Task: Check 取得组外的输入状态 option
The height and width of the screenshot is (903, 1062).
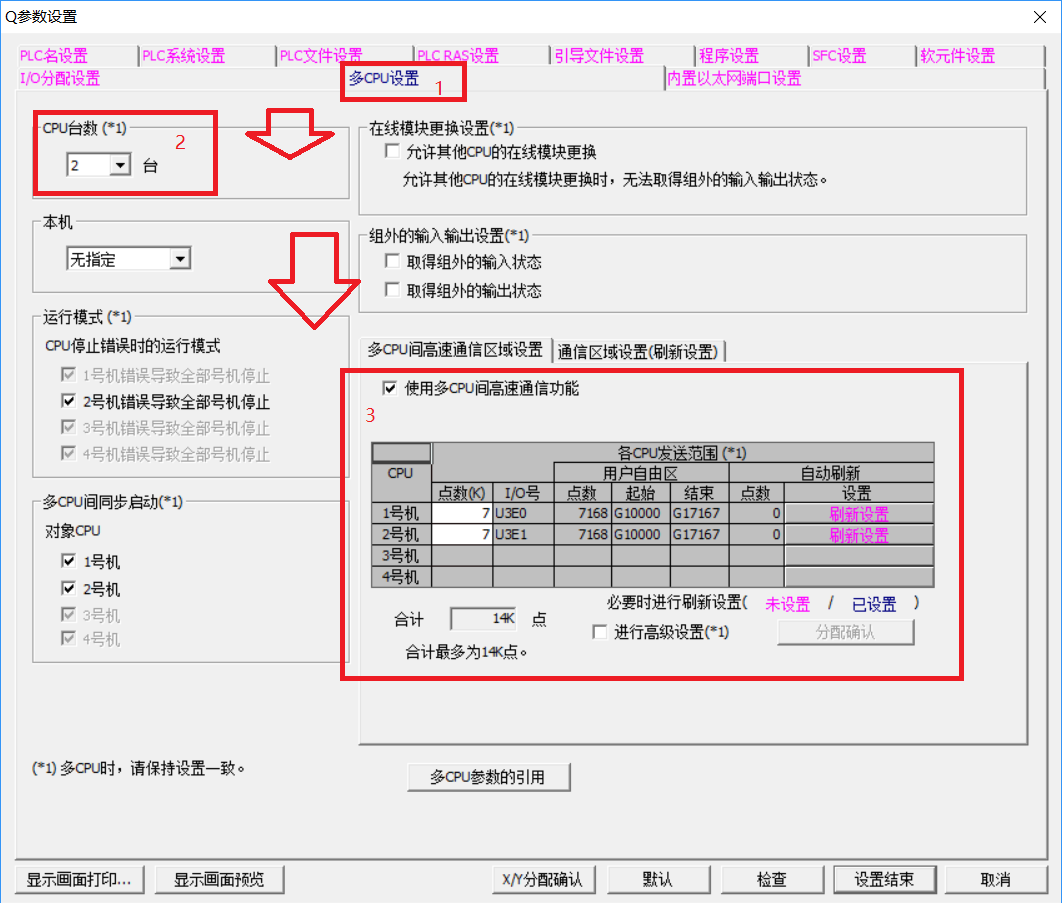Action: click(x=392, y=262)
